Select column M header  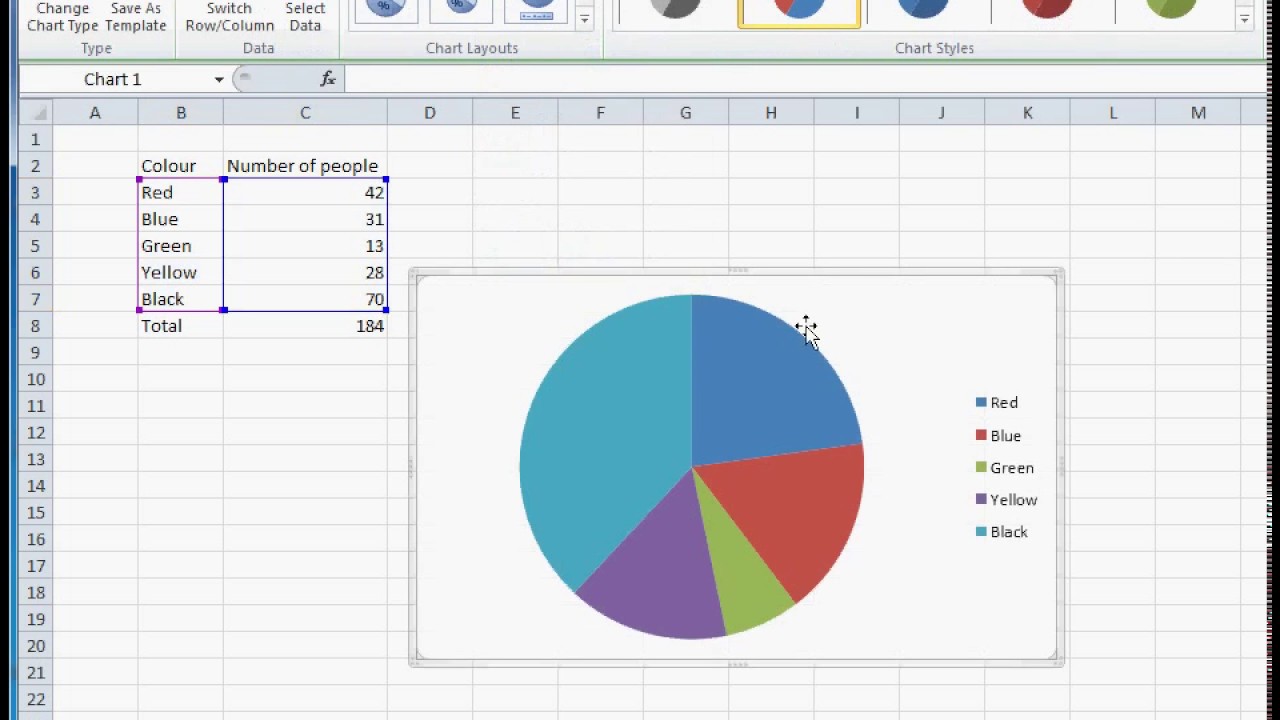(1198, 113)
